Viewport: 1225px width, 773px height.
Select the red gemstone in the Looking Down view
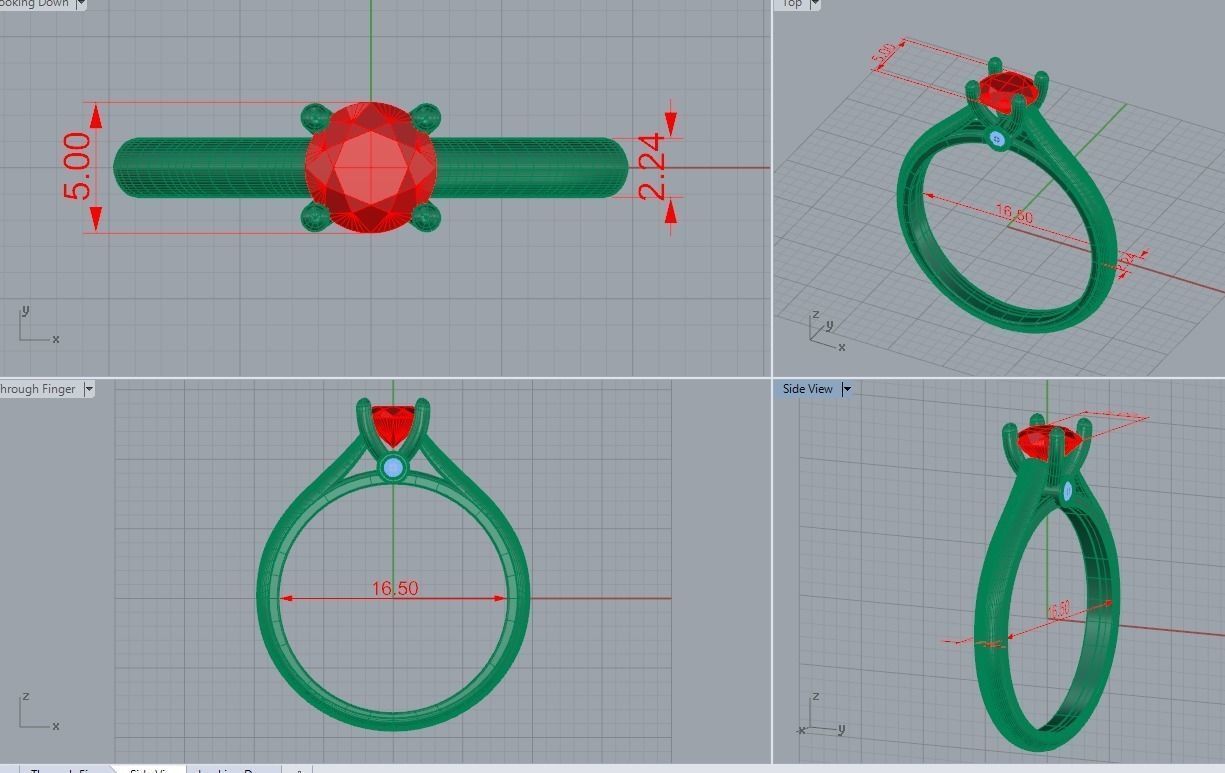tap(371, 168)
